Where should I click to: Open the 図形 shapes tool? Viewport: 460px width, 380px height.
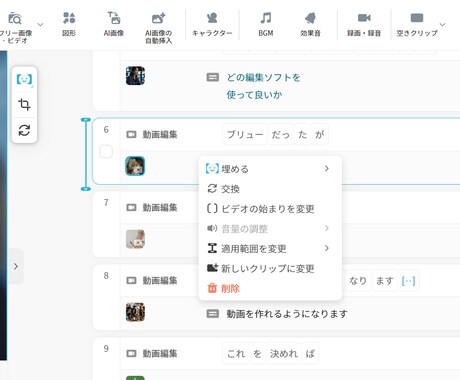click(69, 24)
